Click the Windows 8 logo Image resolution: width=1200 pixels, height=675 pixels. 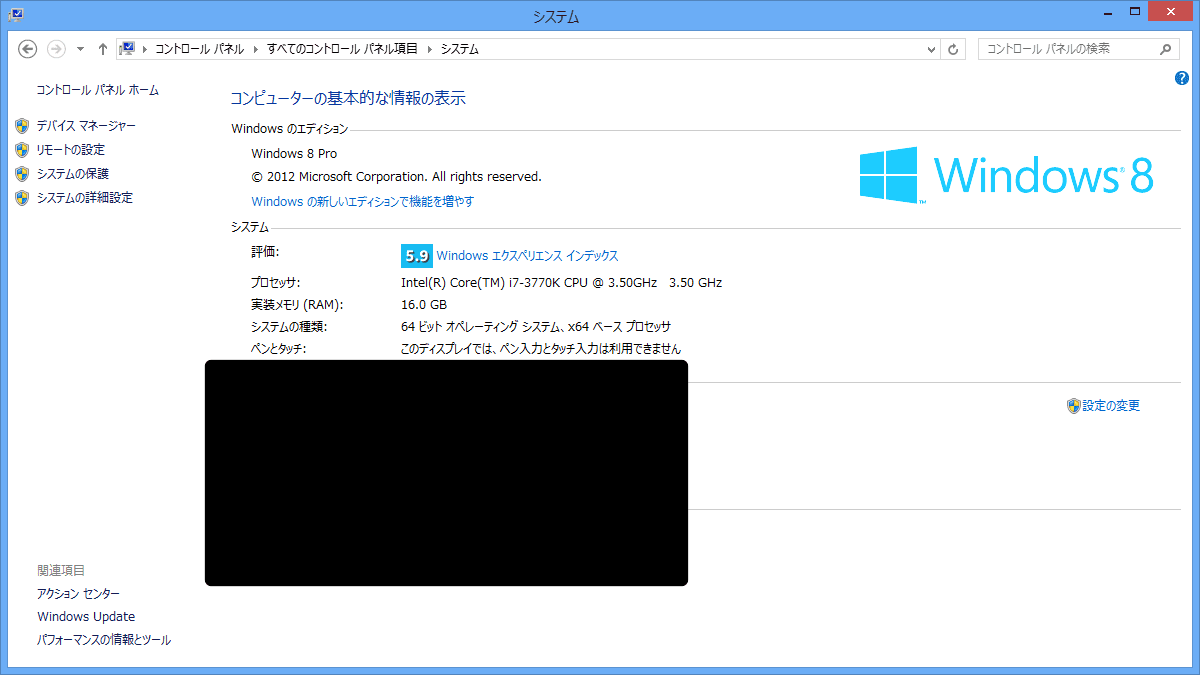1007,175
